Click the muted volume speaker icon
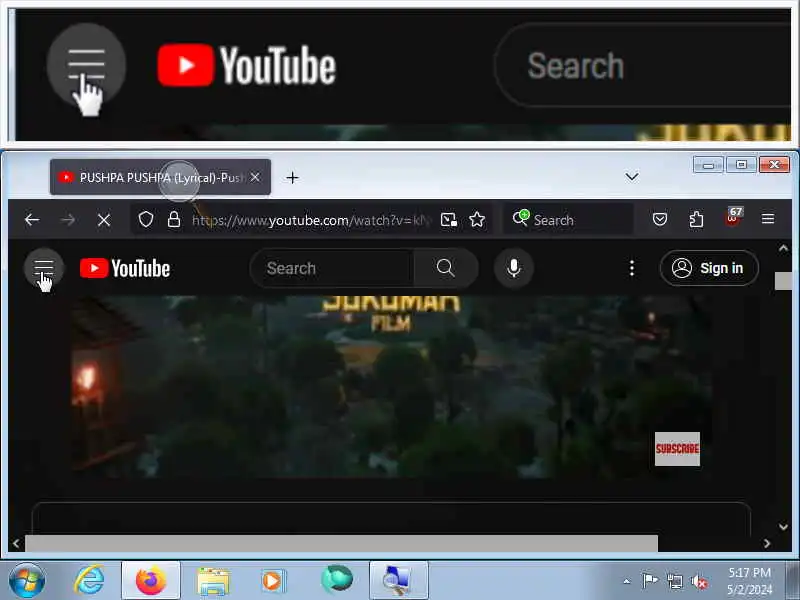The image size is (800, 600). (x=699, y=581)
